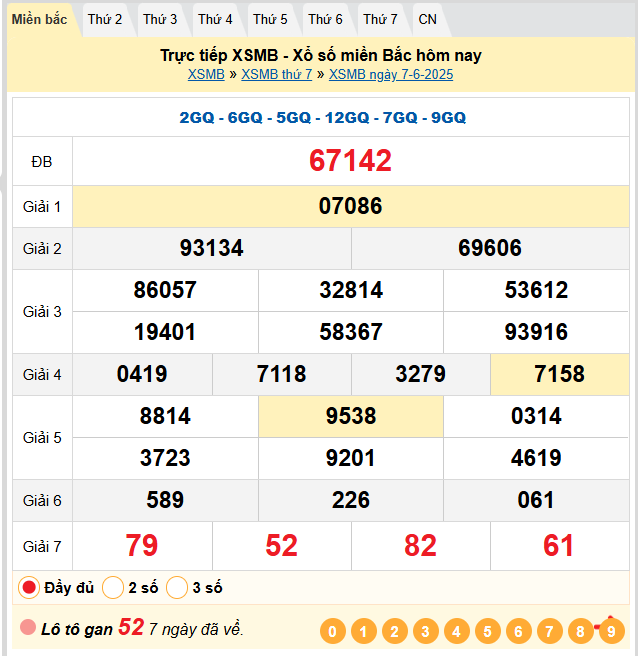The height and width of the screenshot is (656, 638).
Task: Click the Giải 5 number 4619
Action: pyautogui.click(x=536, y=458)
